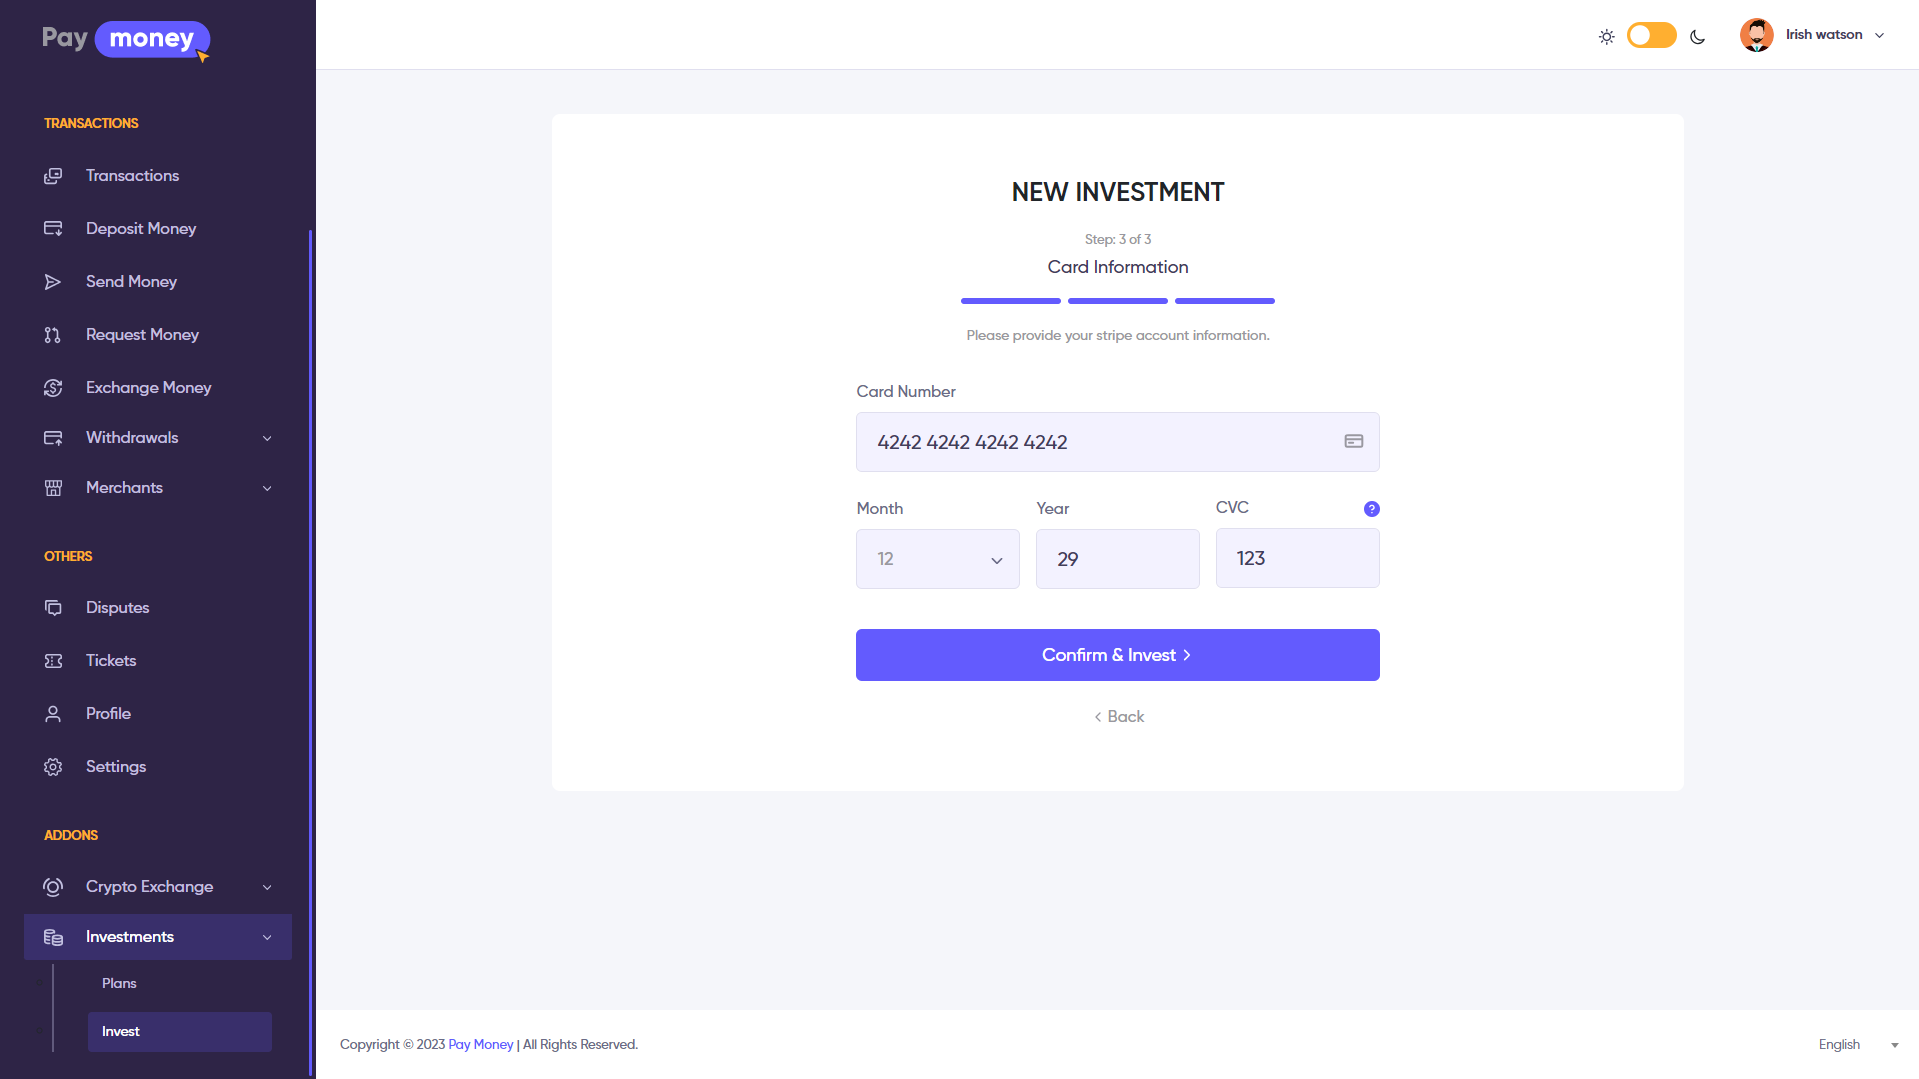Open the Month dropdown
Image resolution: width=1919 pixels, height=1079 pixels.
(937, 559)
